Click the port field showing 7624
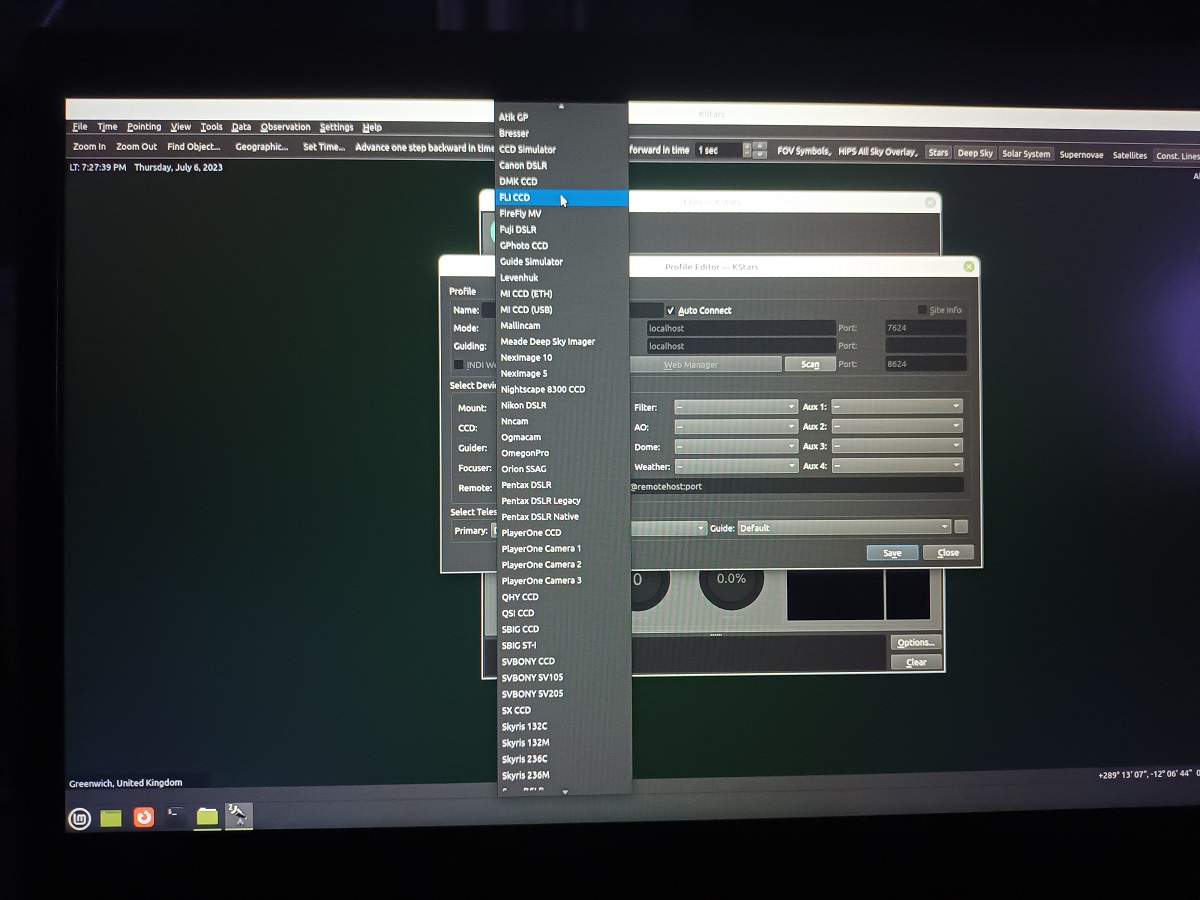Image resolution: width=1200 pixels, height=900 pixels. 925,328
